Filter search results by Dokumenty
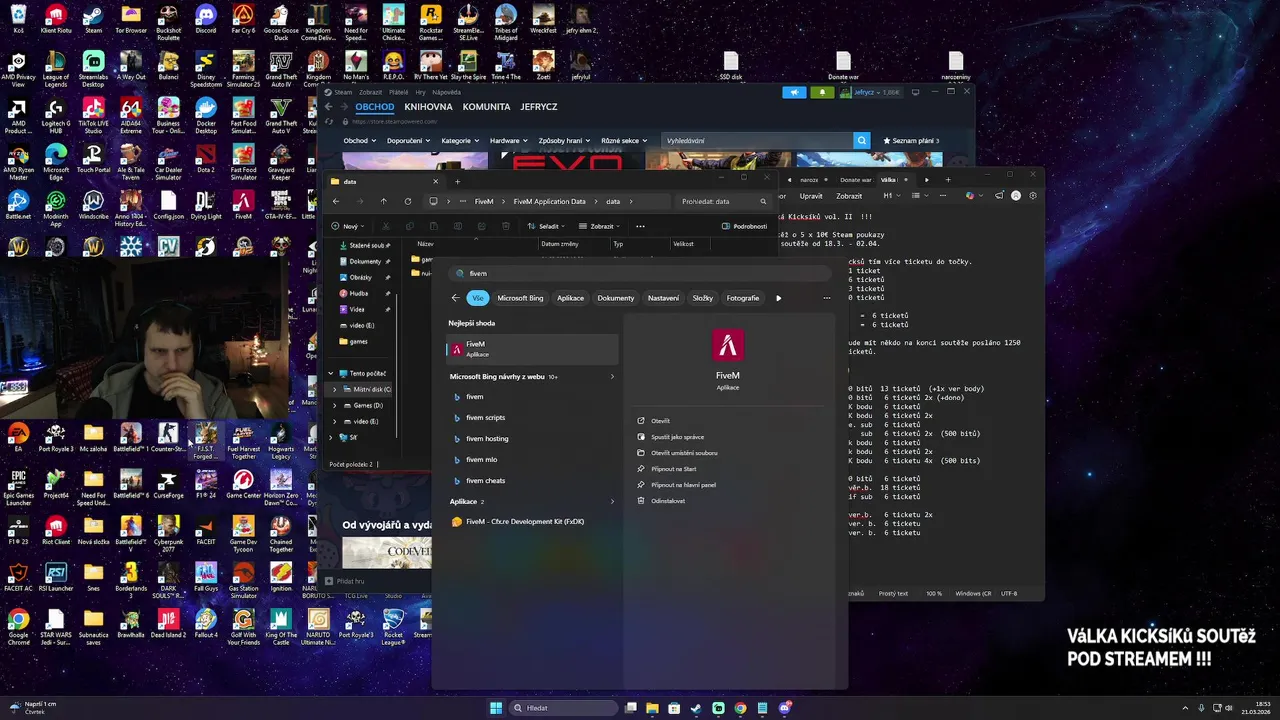Screen dimensions: 1280x720 616,298
